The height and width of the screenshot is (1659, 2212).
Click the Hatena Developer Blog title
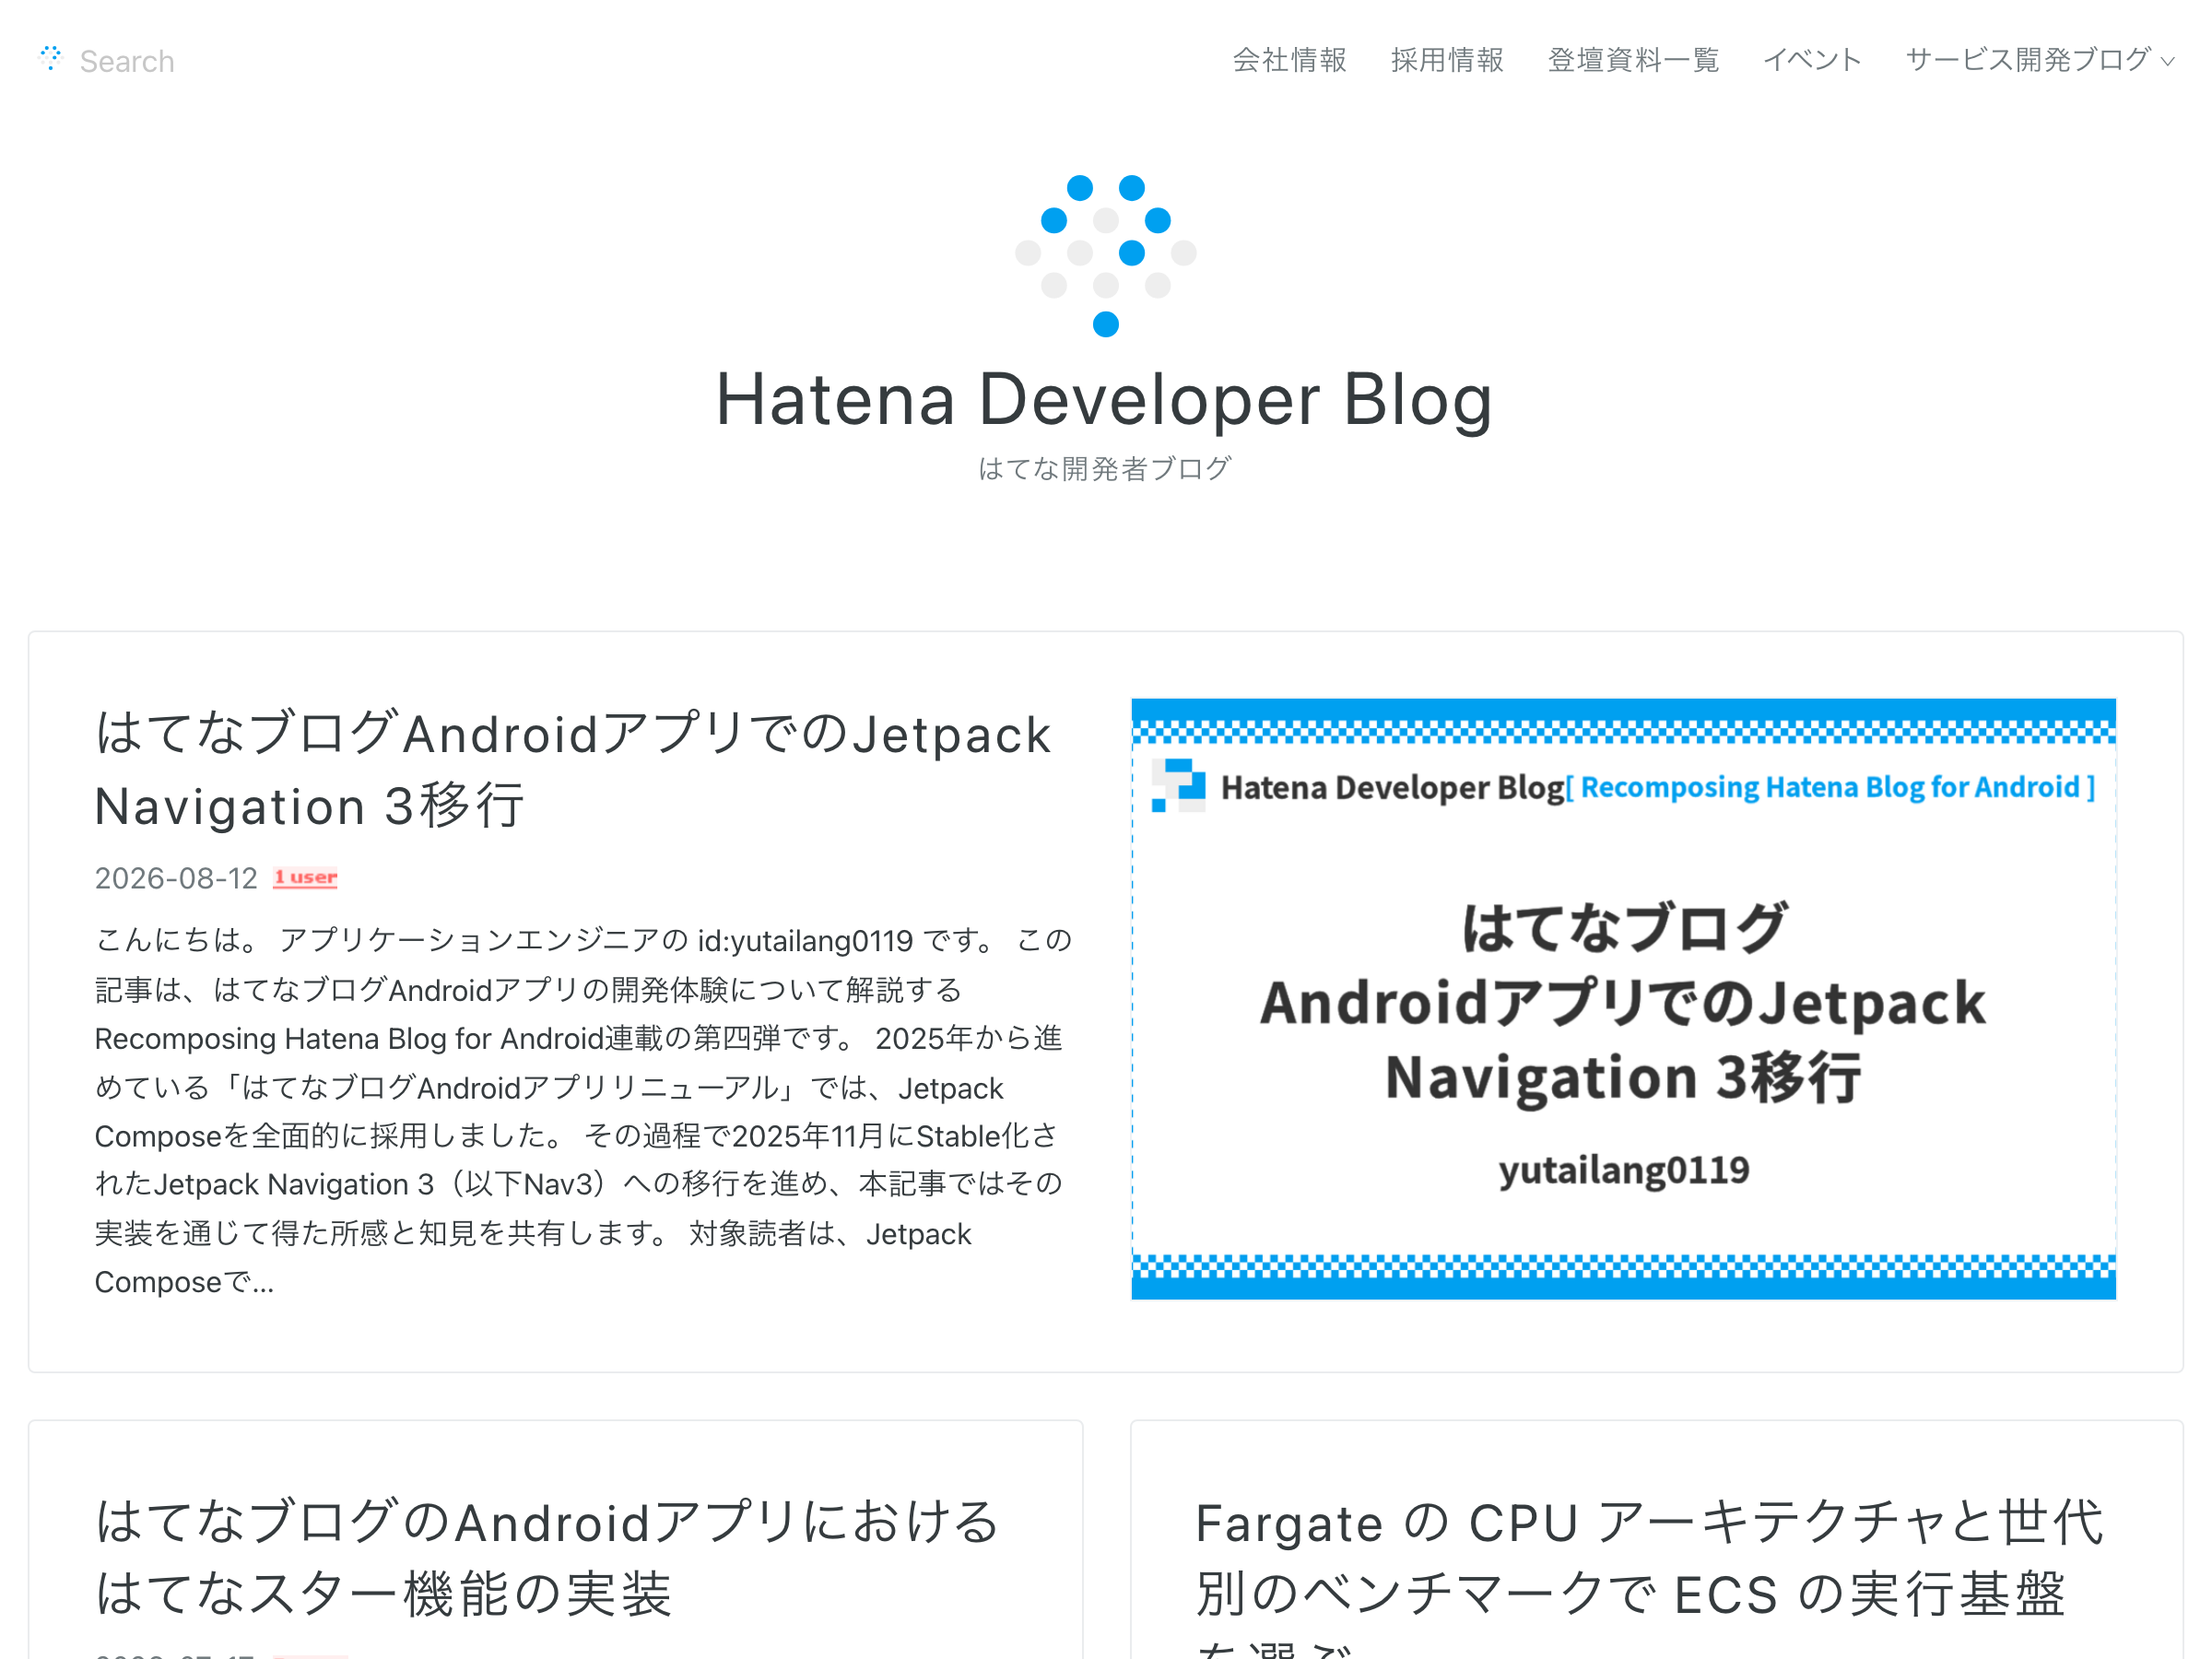point(1105,400)
